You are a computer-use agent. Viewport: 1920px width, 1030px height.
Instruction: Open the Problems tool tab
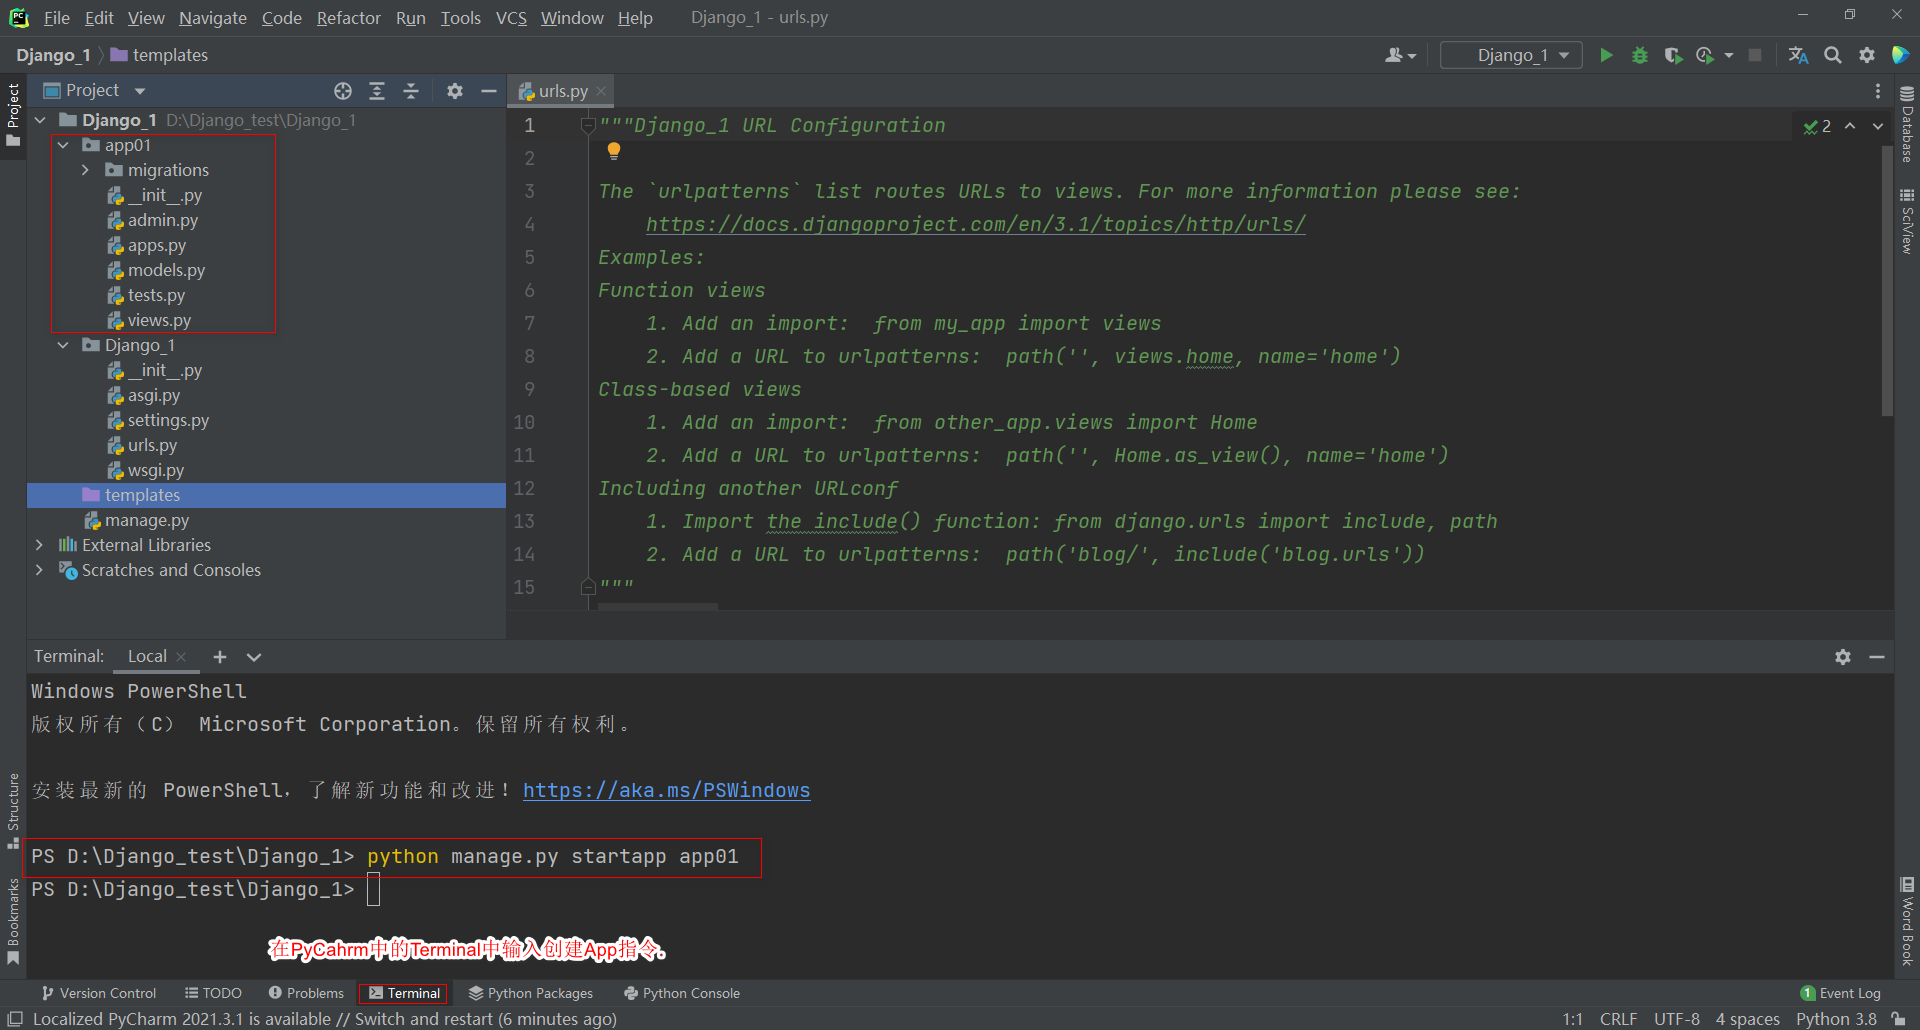click(x=306, y=993)
